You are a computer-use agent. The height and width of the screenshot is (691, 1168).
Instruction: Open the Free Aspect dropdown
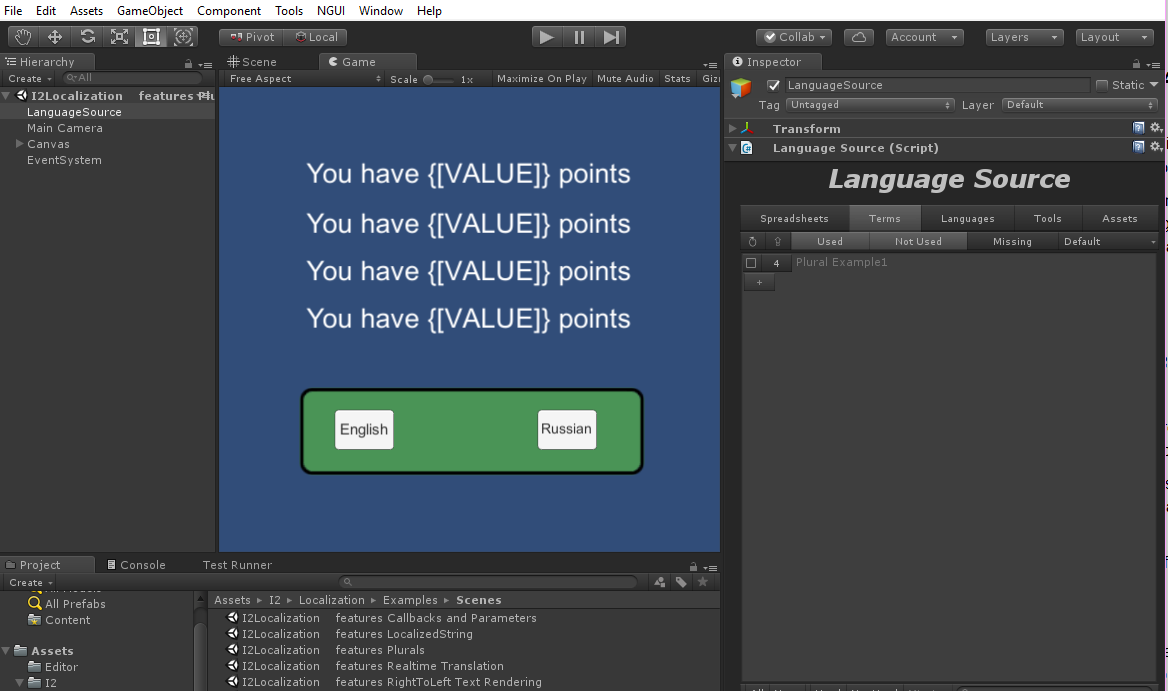(304, 79)
